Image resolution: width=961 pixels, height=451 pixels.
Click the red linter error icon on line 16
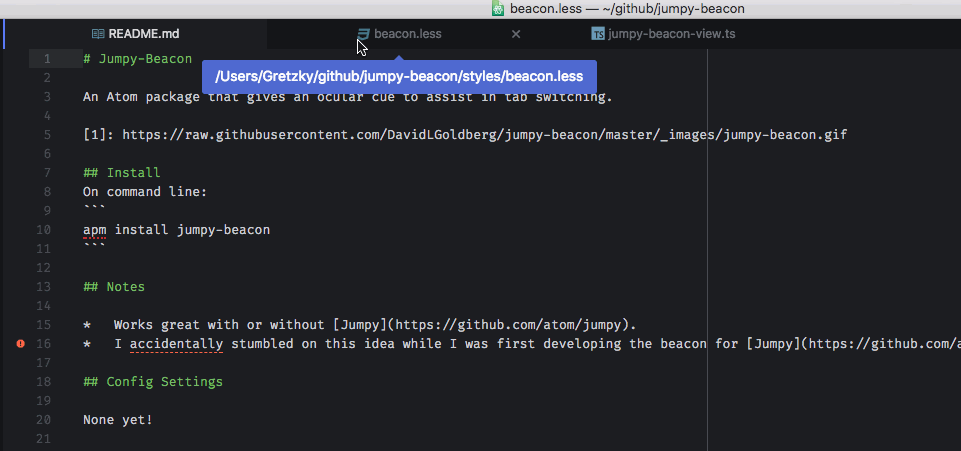20,344
